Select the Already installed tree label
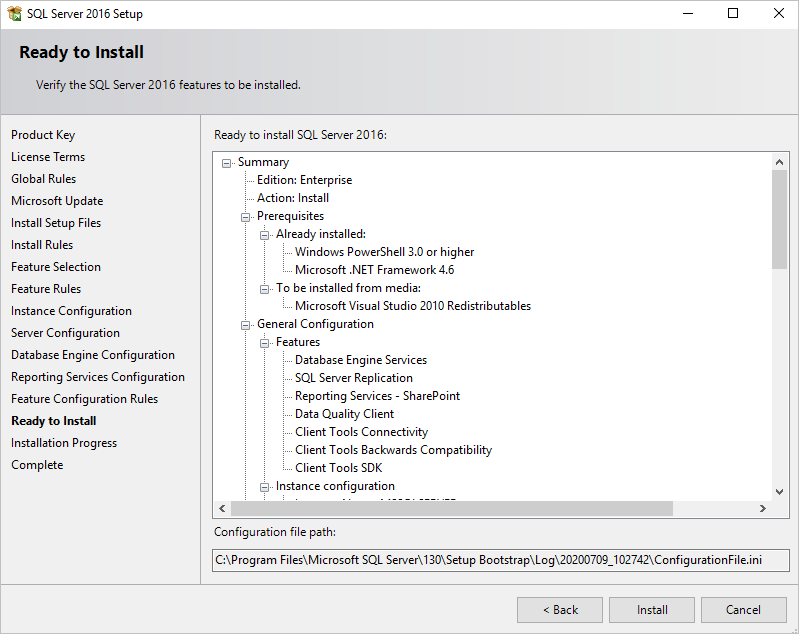 321,234
